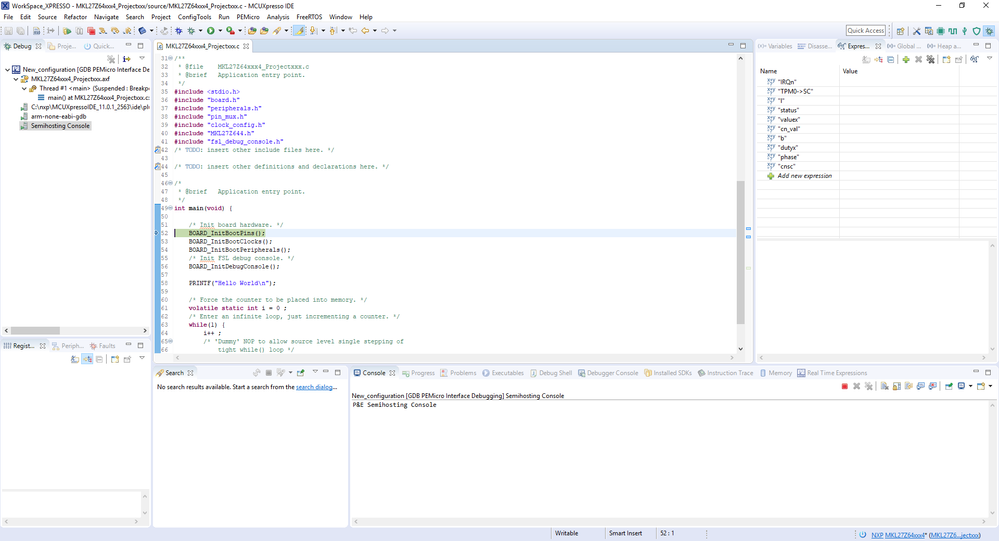Open the PEMicro menu

pyautogui.click(x=248, y=17)
